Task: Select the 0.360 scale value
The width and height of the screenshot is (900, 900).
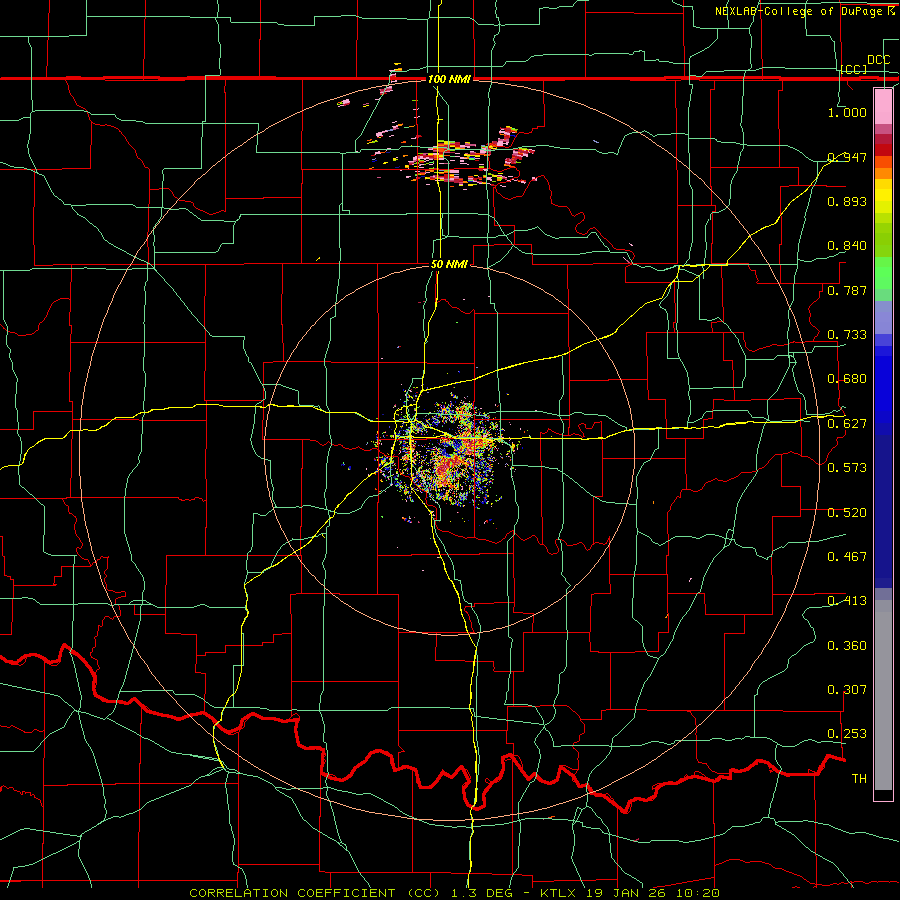Action: tap(847, 646)
